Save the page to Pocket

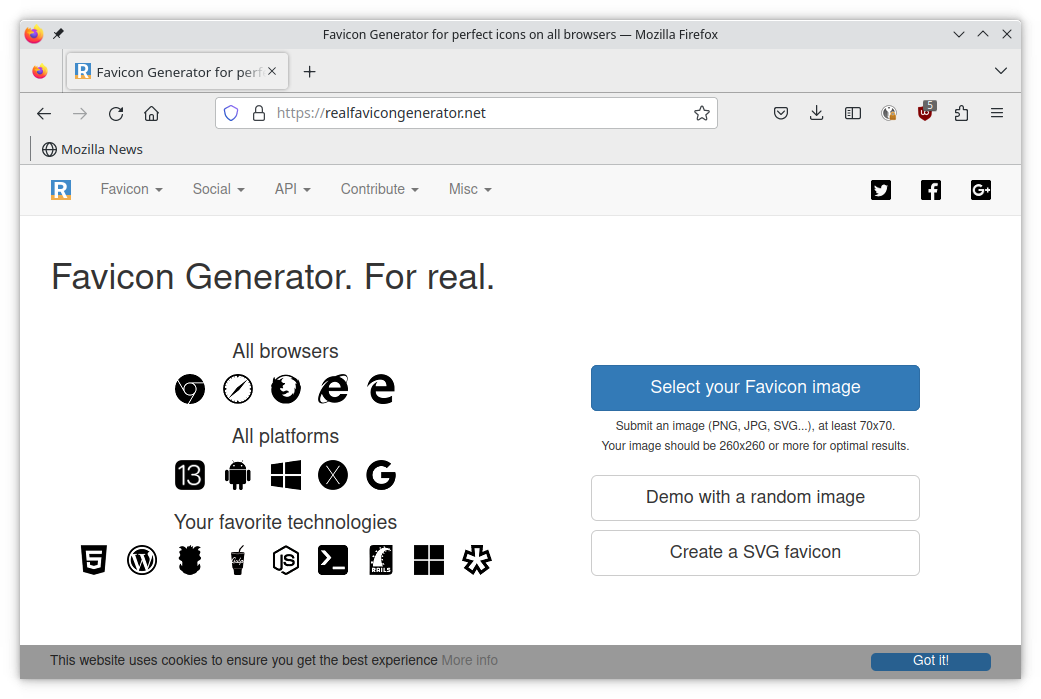pyautogui.click(x=781, y=113)
